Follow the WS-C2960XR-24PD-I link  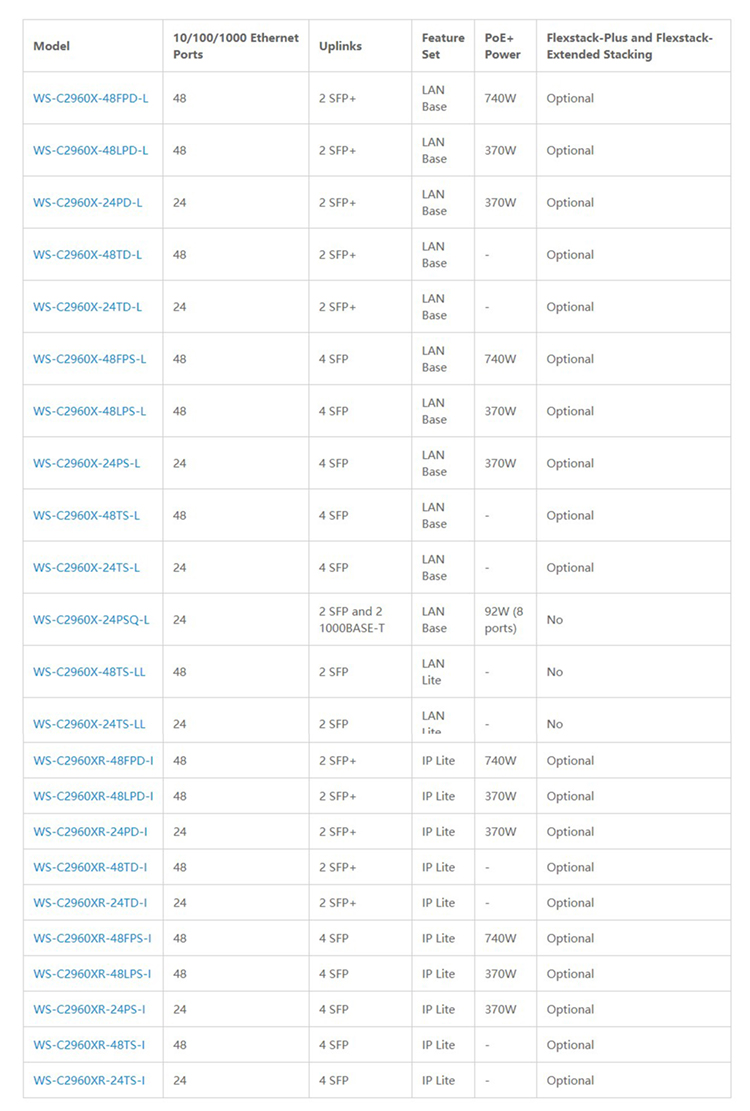[91, 832]
